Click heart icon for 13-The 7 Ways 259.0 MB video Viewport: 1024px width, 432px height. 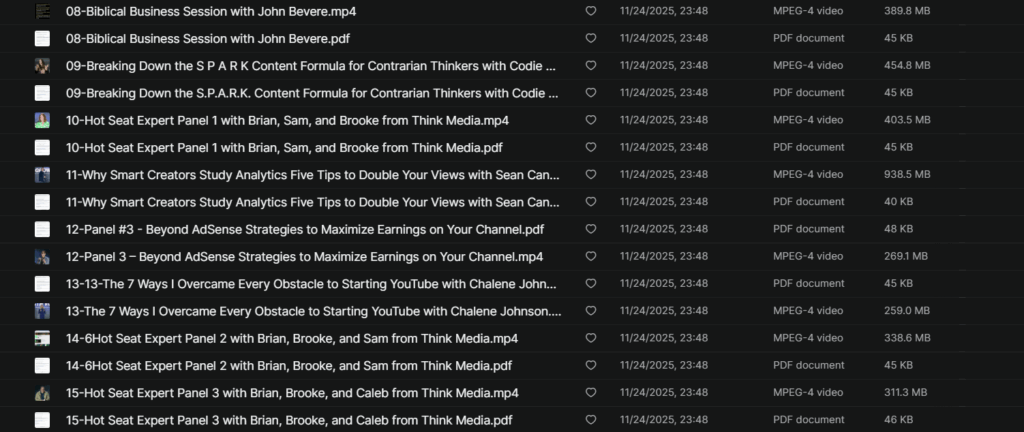click(x=590, y=311)
